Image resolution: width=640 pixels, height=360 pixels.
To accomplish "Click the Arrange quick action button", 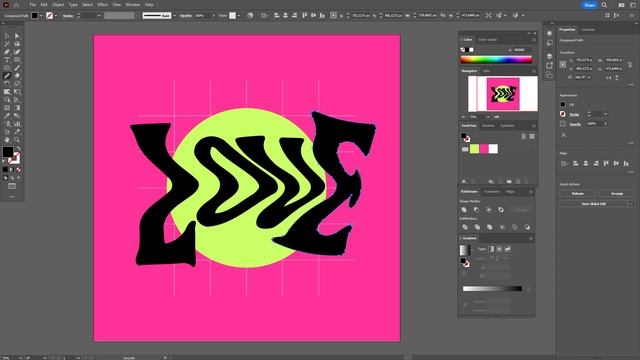I will pyautogui.click(x=617, y=193).
